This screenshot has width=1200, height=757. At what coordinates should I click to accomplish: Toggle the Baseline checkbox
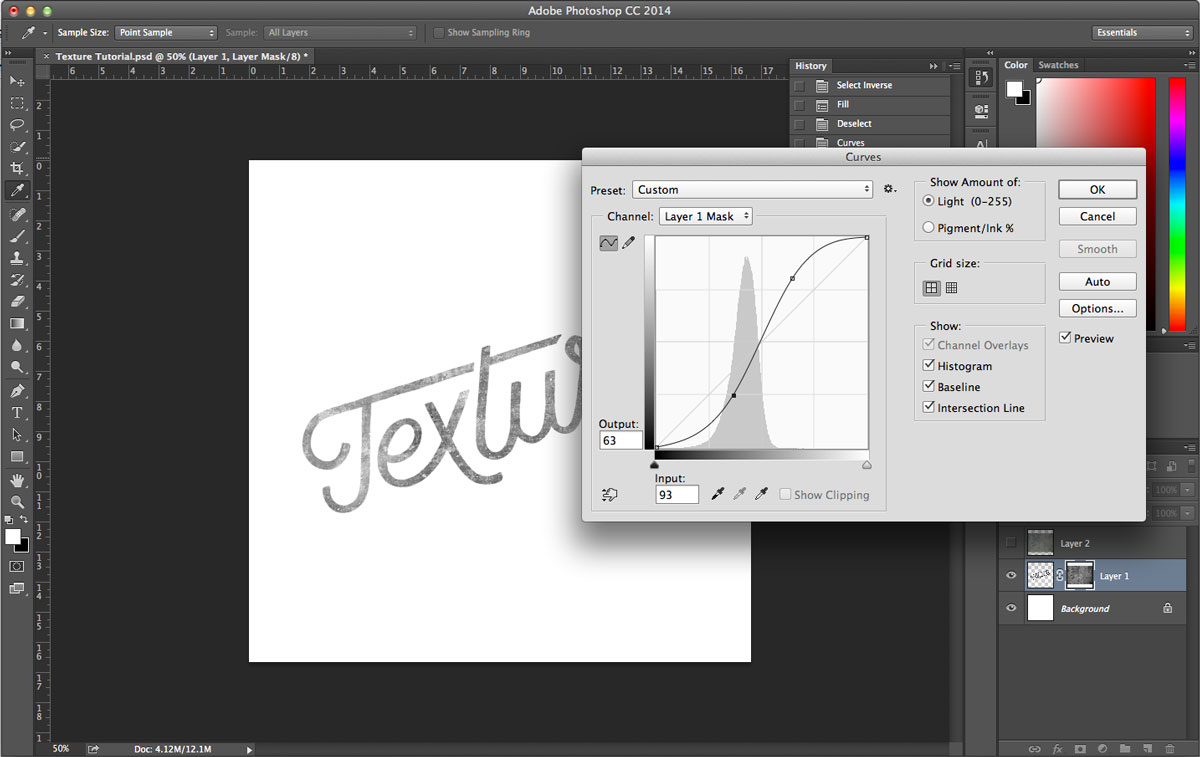[929, 387]
